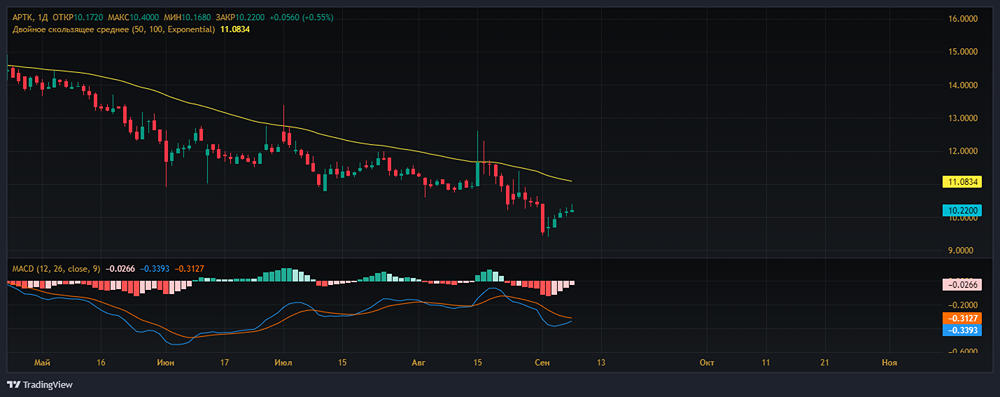Image resolution: width=1000 pixels, height=397 pixels.
Task: Click 16.0000 on the price axis
Action: coord(963,19)
